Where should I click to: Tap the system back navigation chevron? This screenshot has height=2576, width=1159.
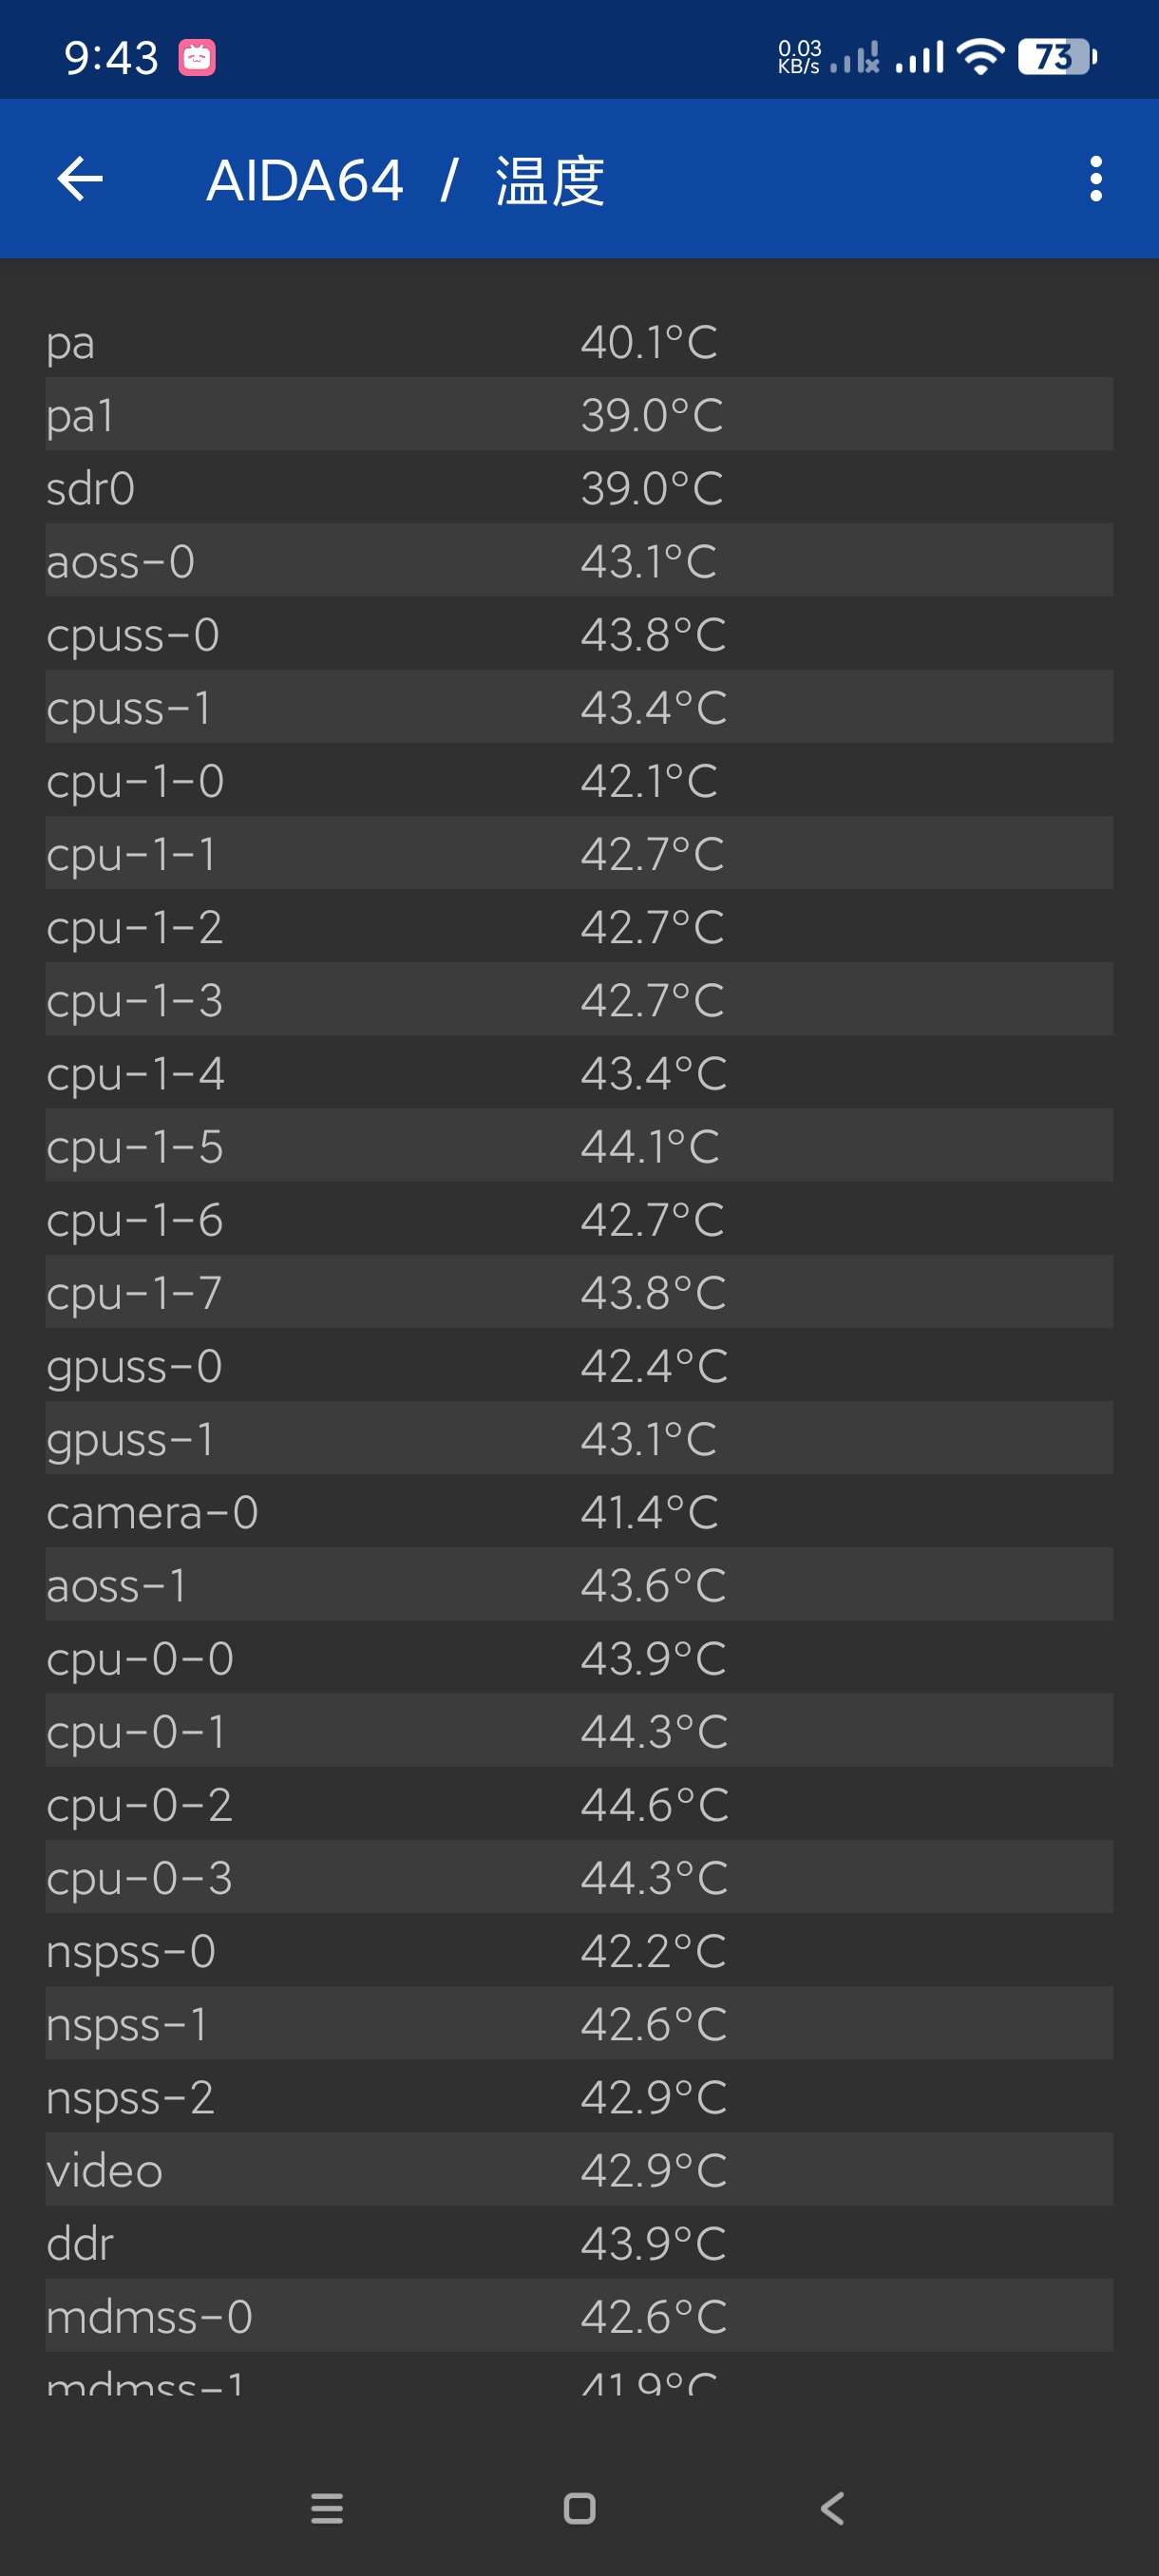pos(832,2508)
